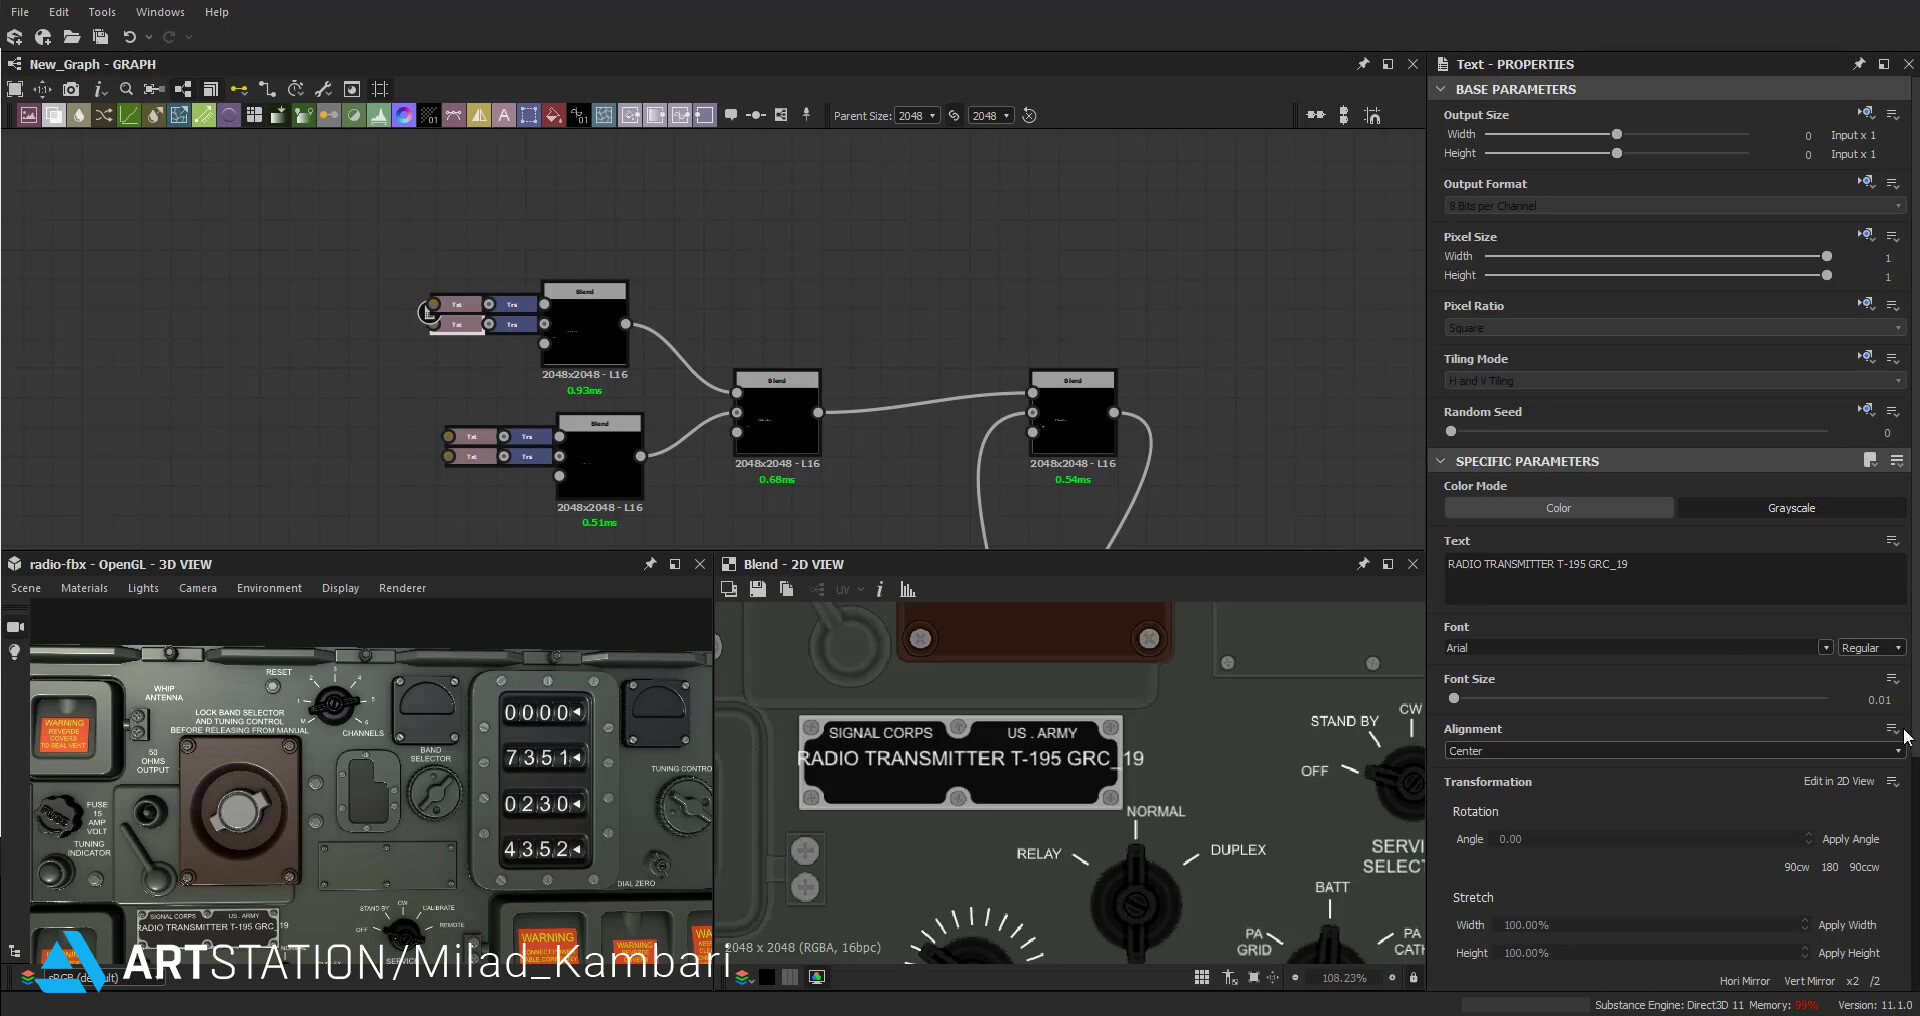1920x1016 pixels.
Task: Click the camera screenshot icon in the graph toolbar
Action: [x=71, y=89]
